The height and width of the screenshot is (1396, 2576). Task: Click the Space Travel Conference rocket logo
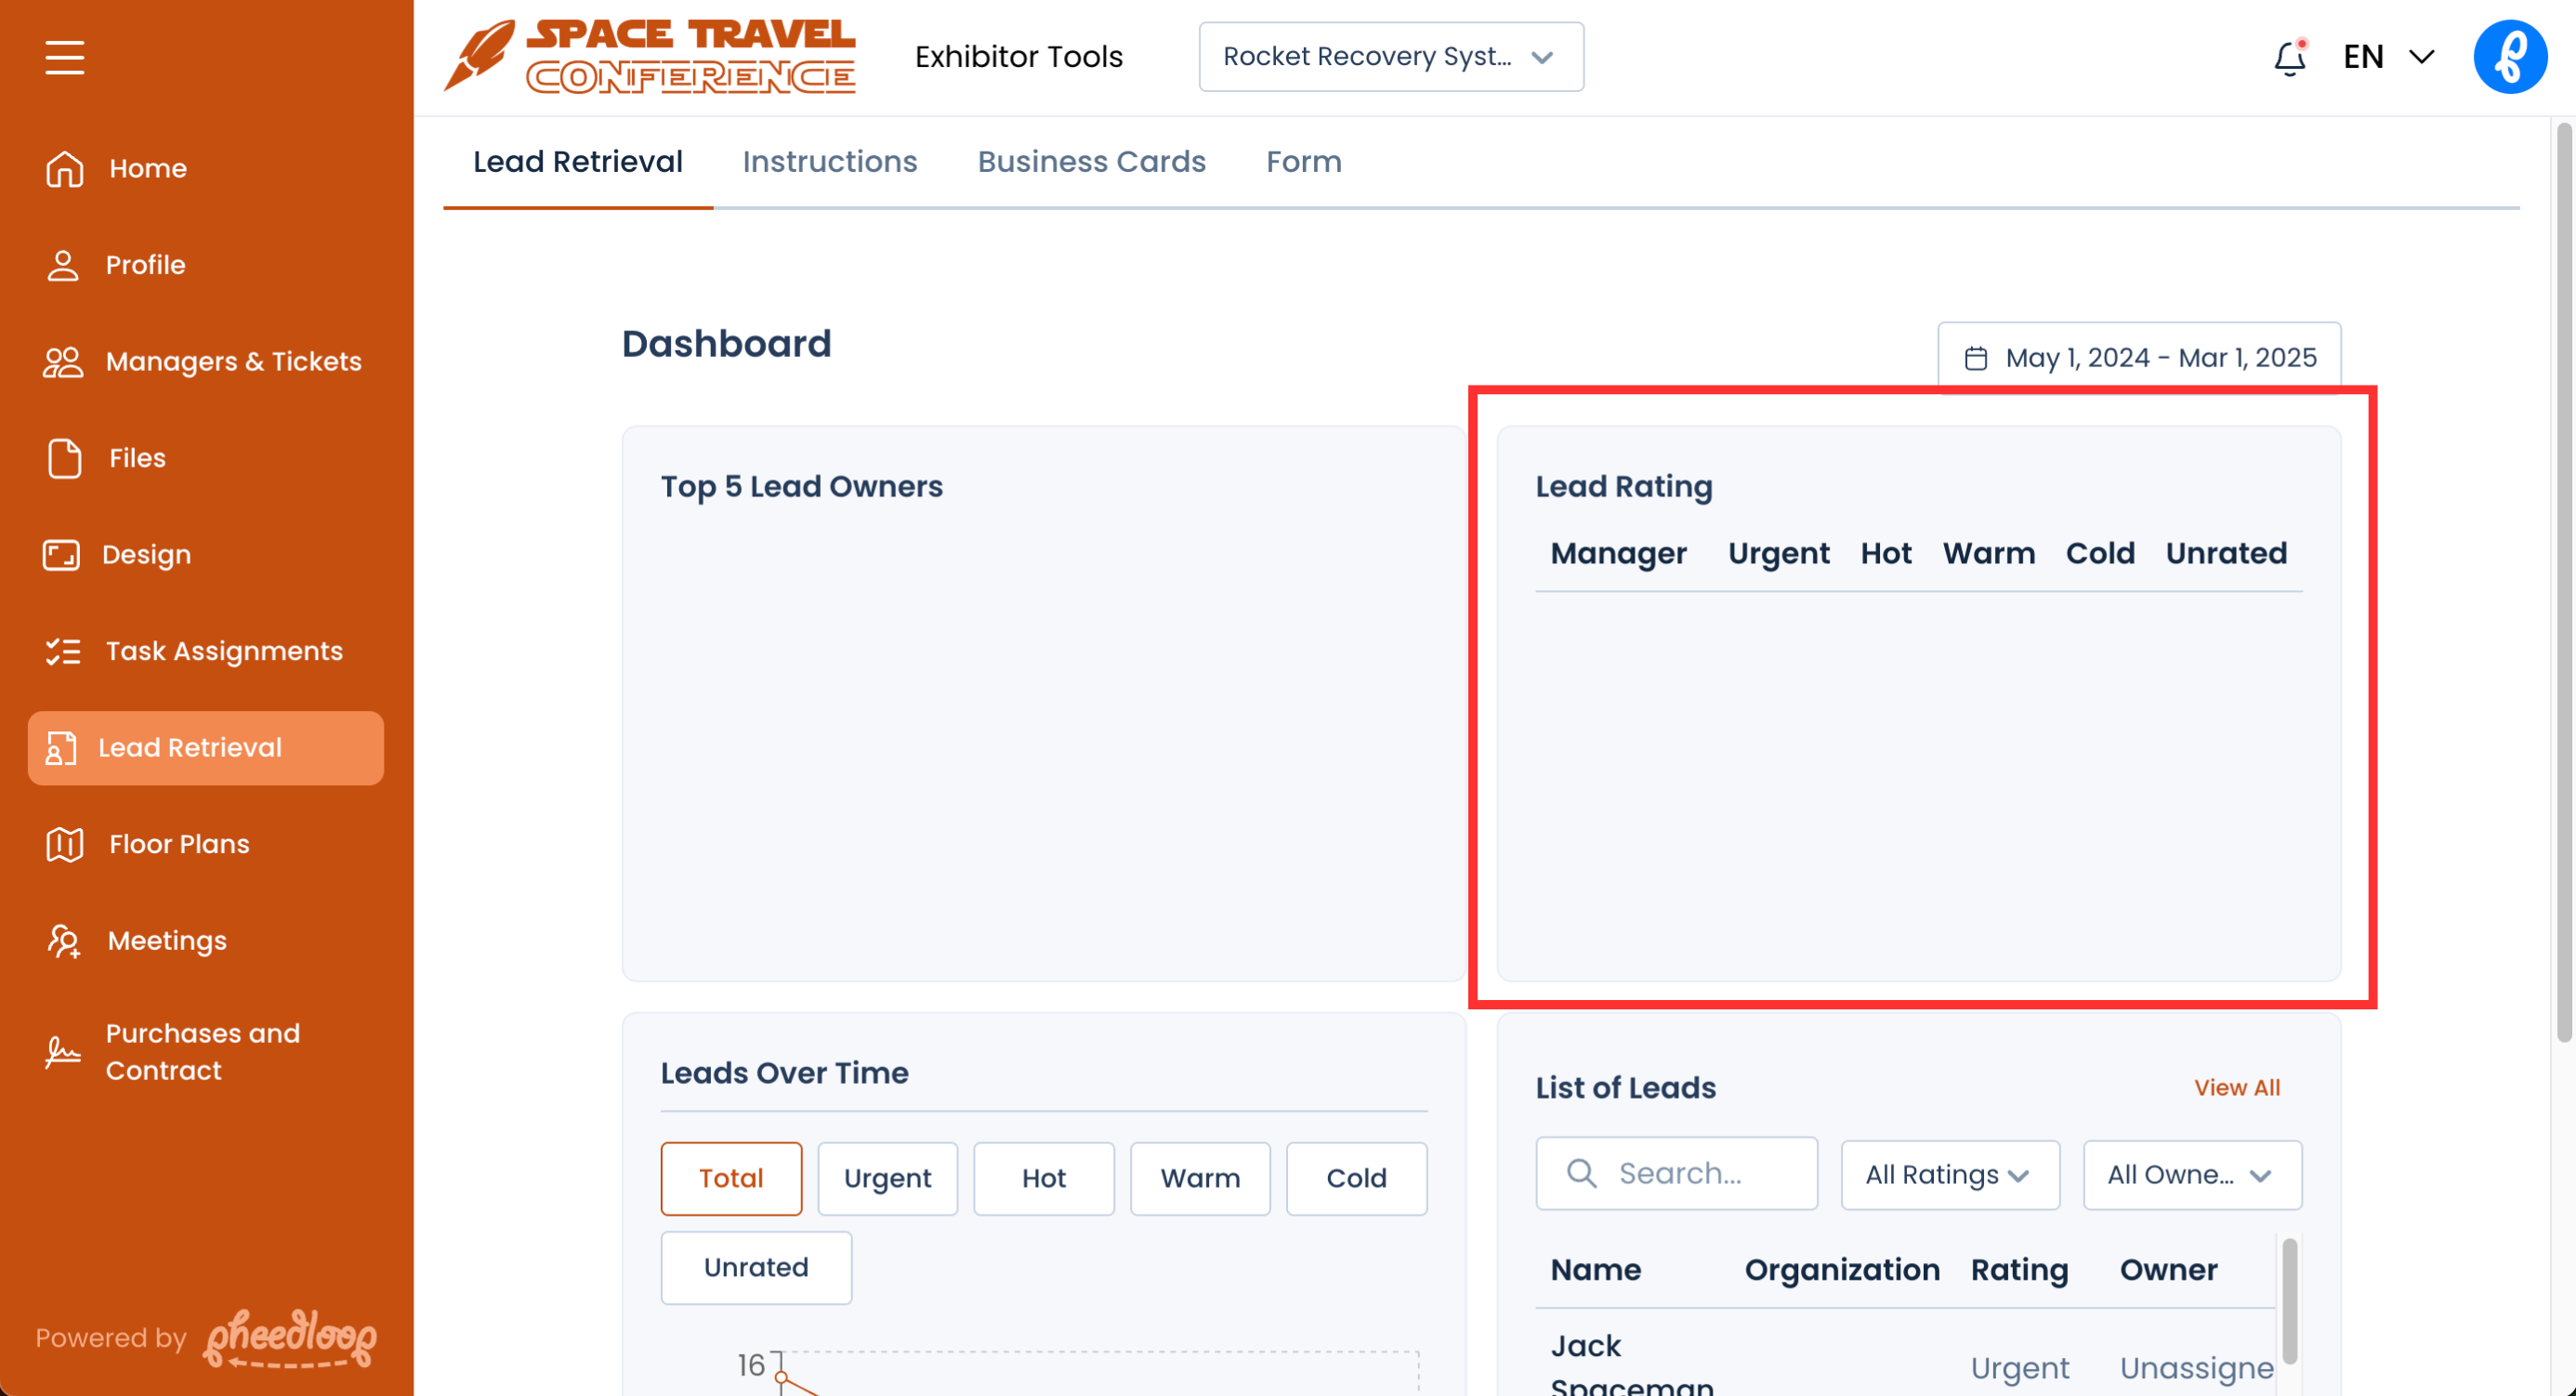click(650, 56)
